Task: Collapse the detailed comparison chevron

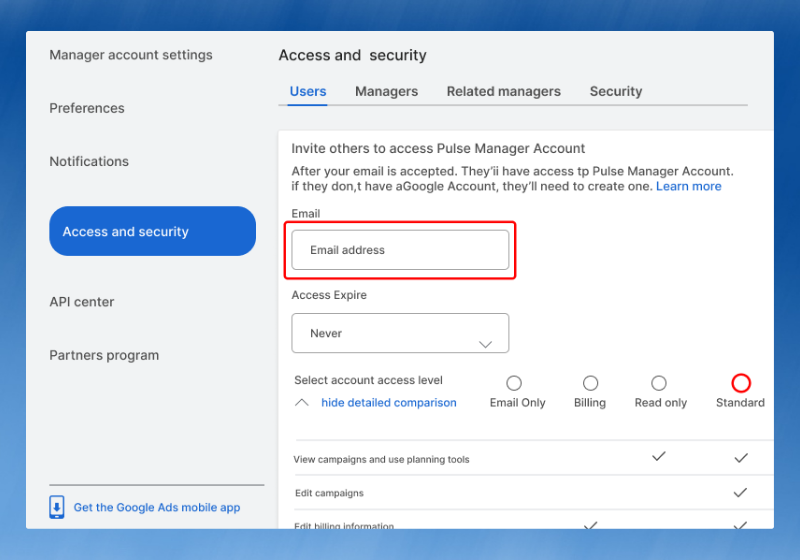Action: point(302,403)
